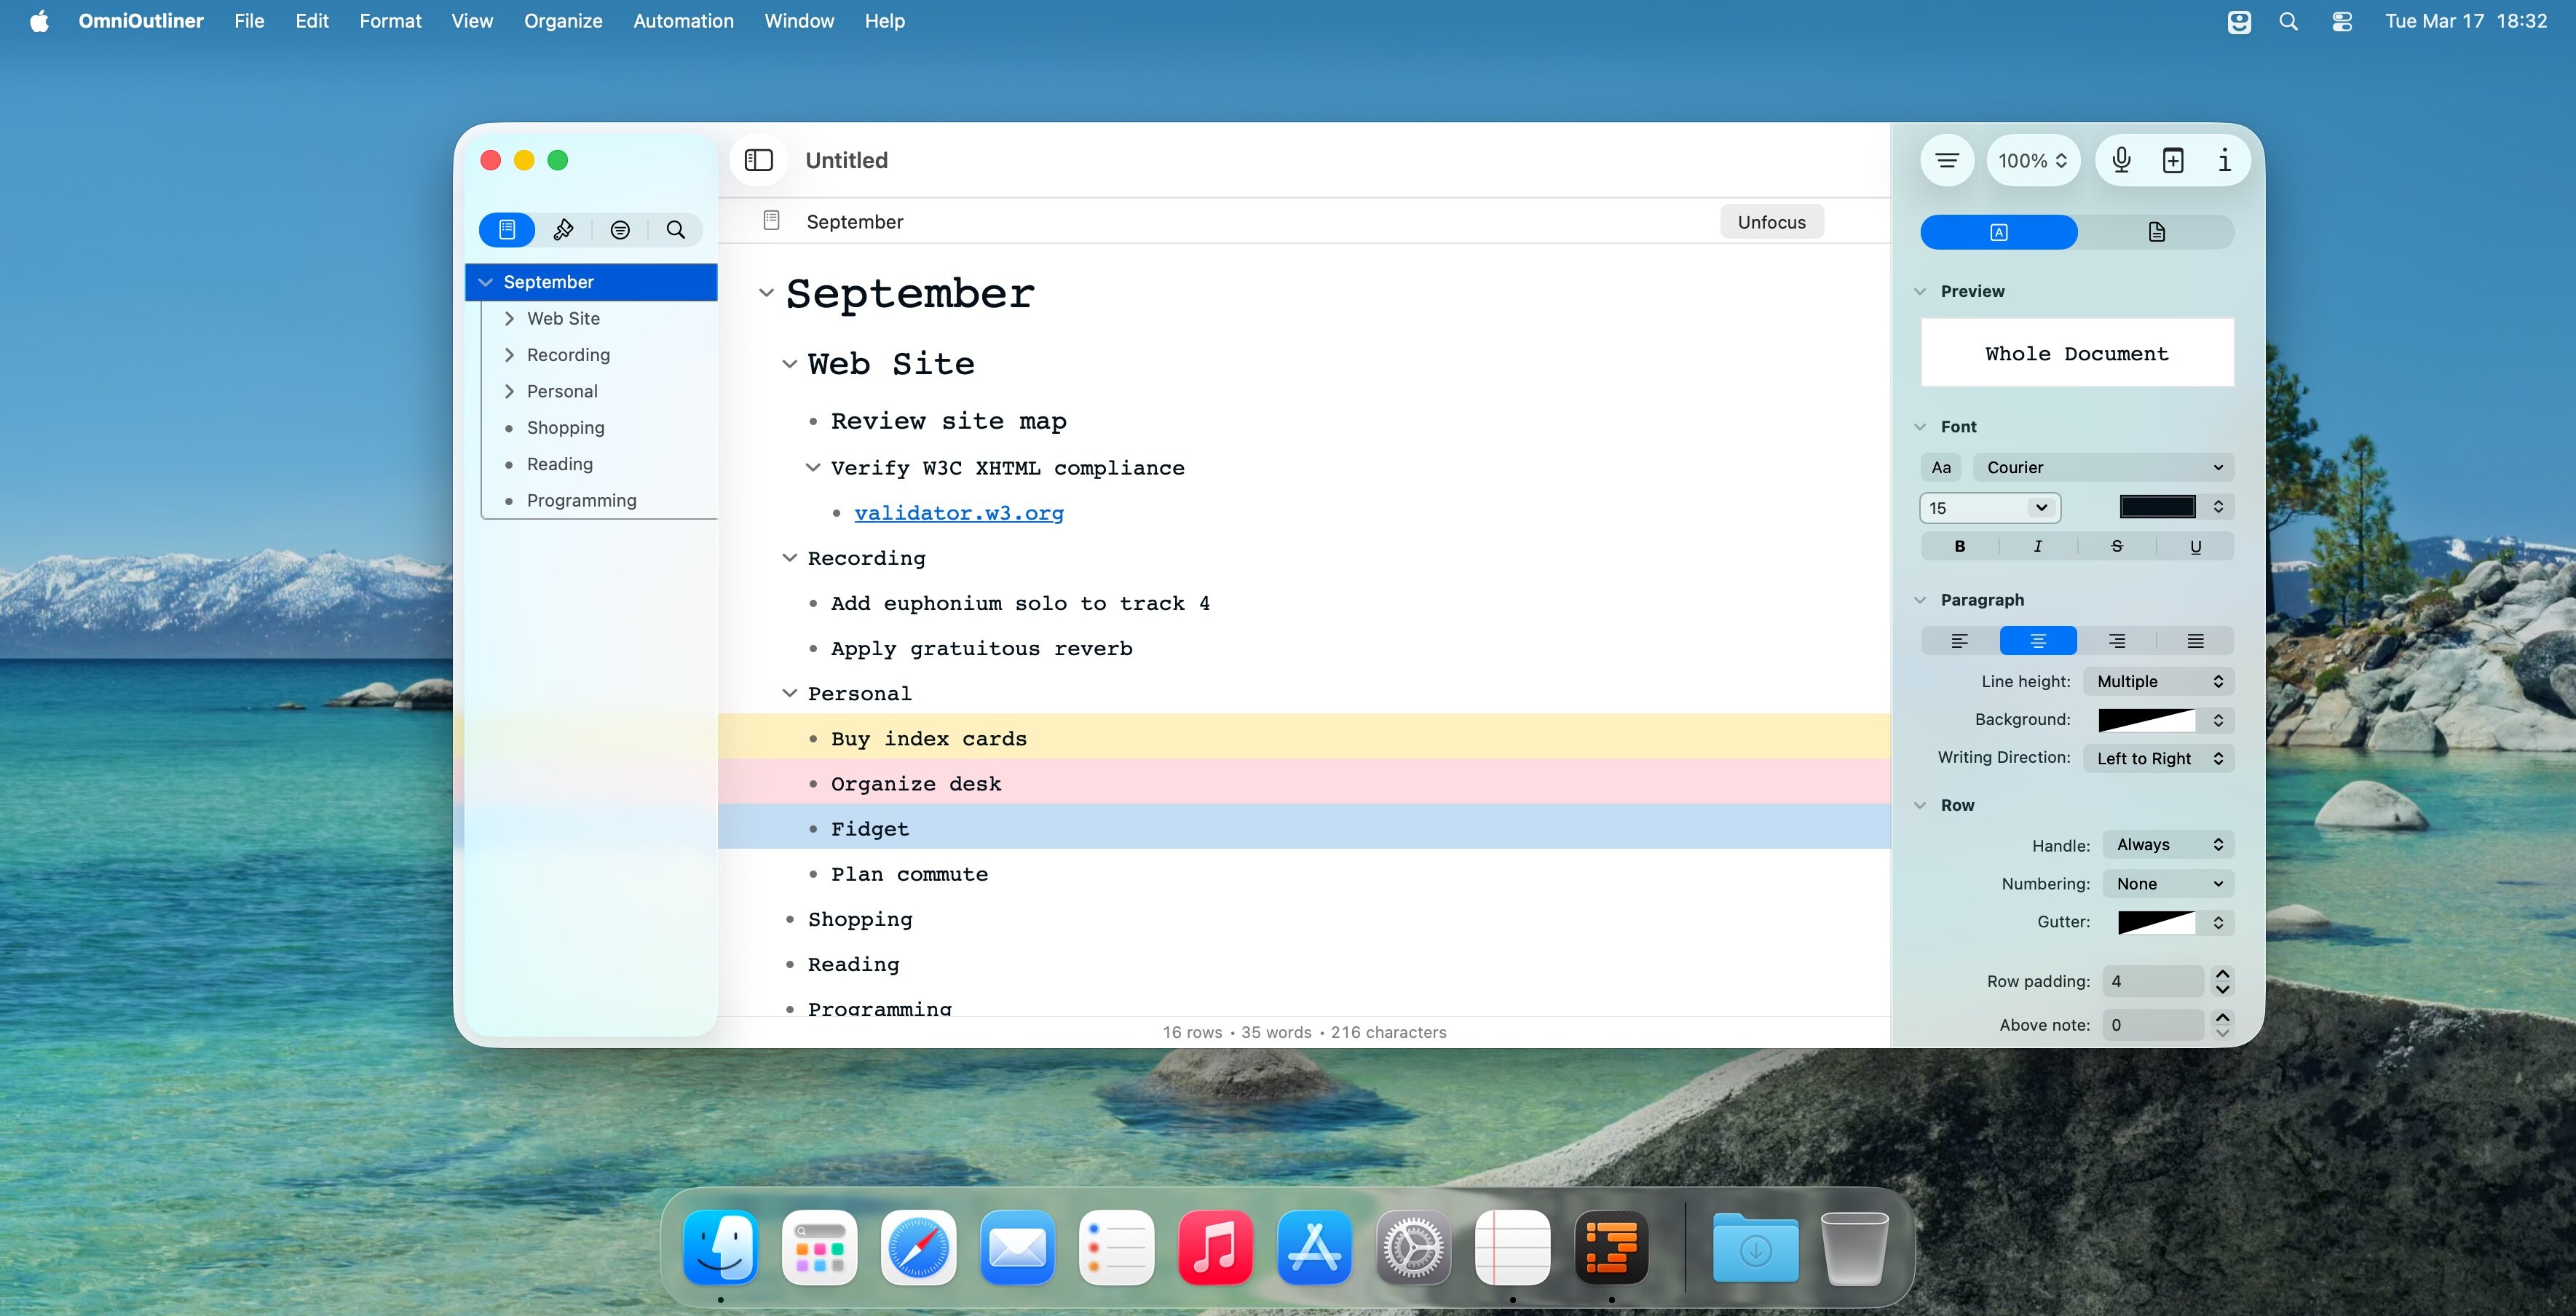Increase row padding with stepper
Image resolution: width=2576 pixels, height=1316 pixels.
coord(2222,974)
